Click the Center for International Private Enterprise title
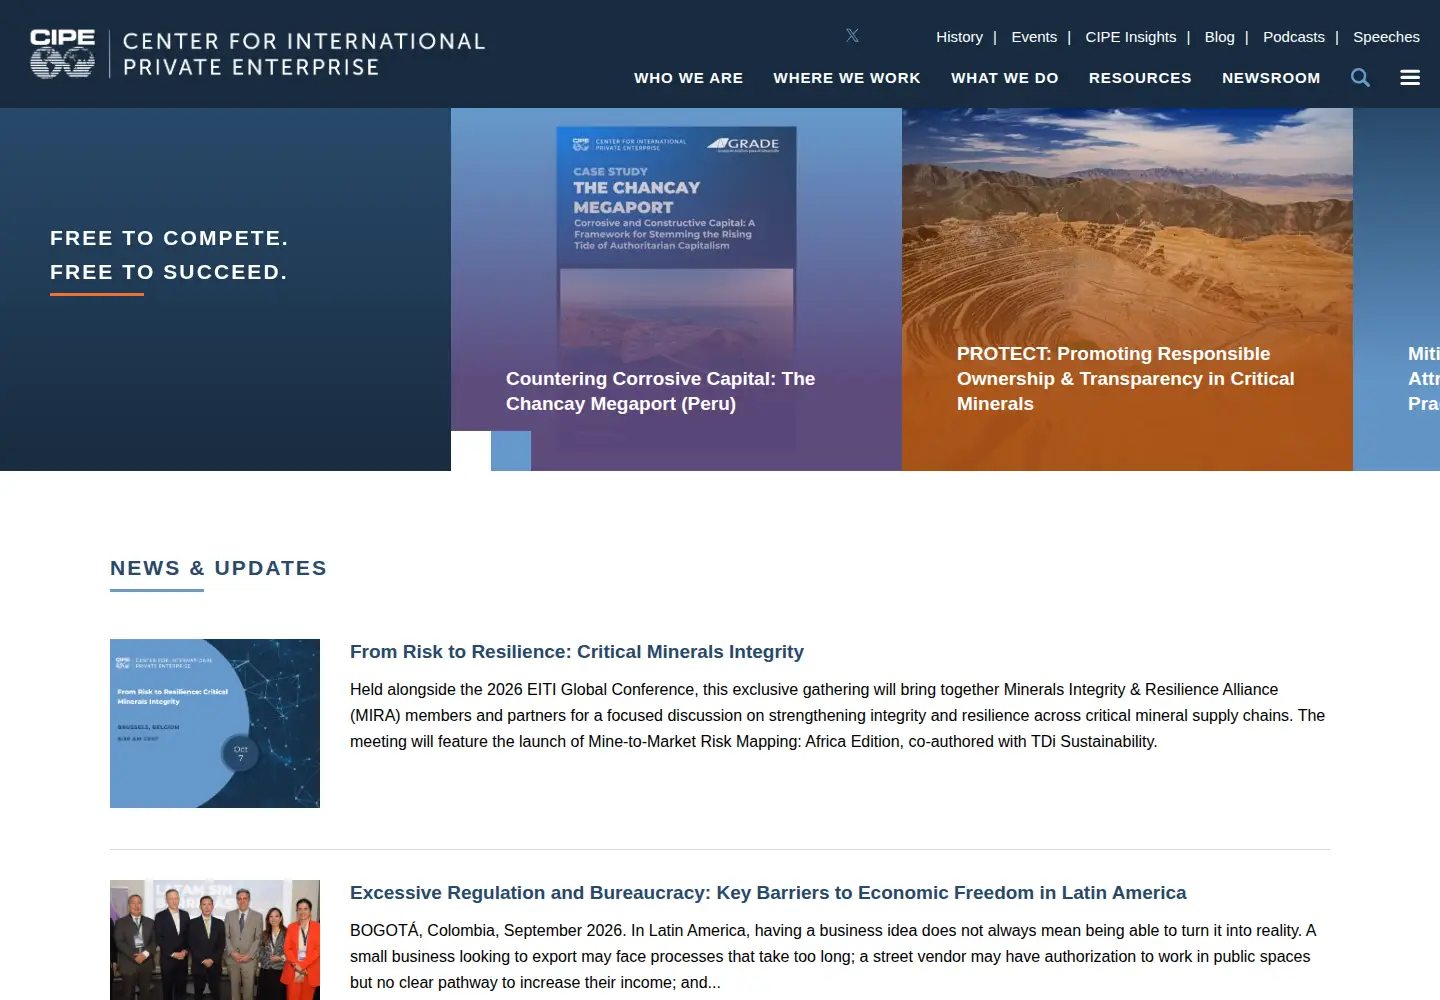This screenshot has height=1000, width=1440. coord(304,54)
